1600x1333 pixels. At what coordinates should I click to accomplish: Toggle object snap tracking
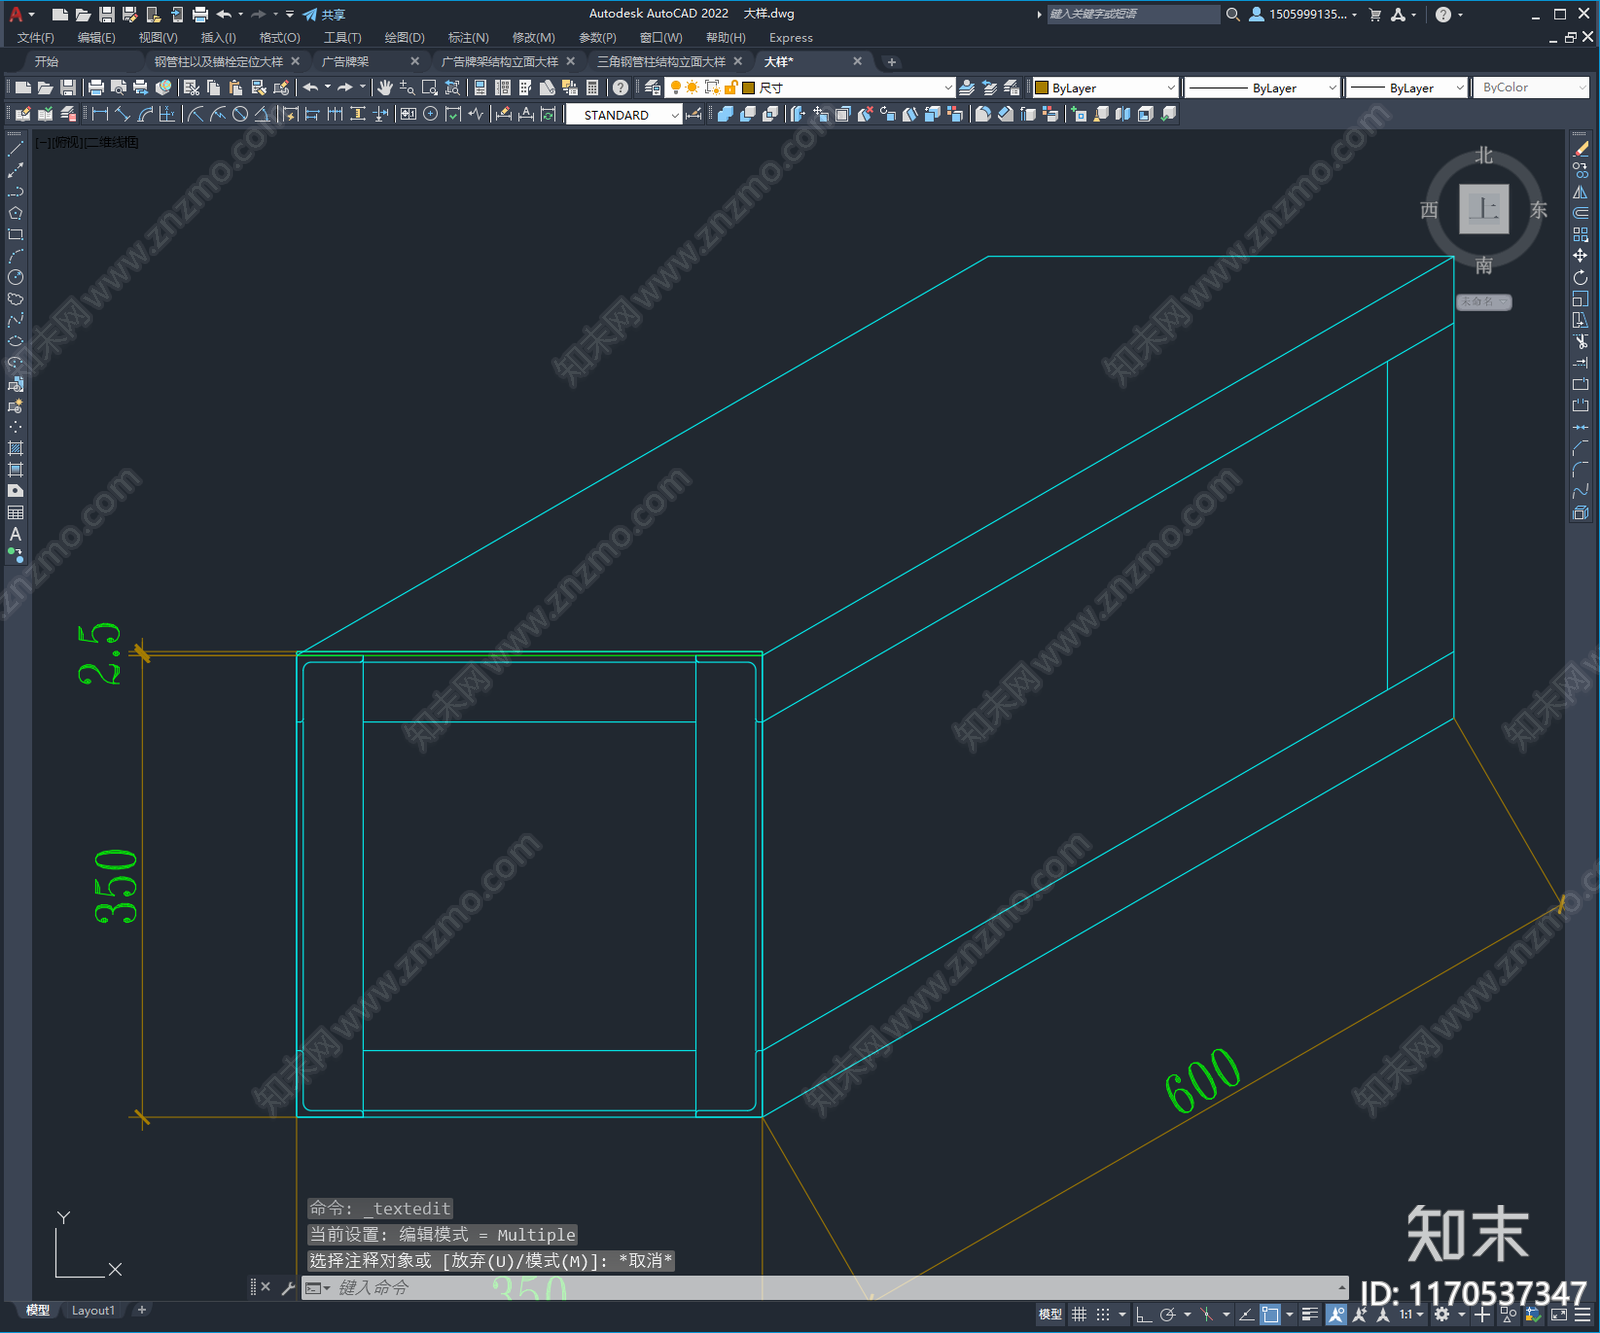pos(1247,1314)
